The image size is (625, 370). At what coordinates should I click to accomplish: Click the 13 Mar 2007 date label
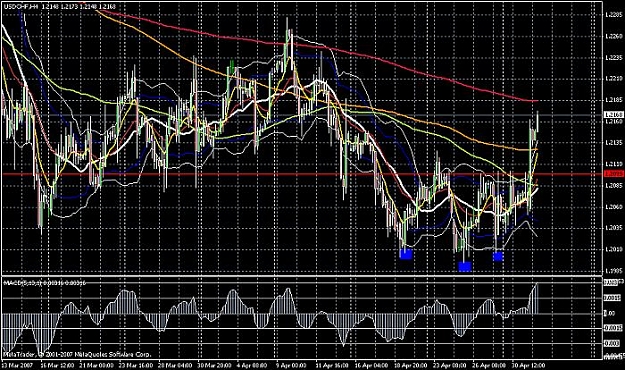click(x=17, y=365)
